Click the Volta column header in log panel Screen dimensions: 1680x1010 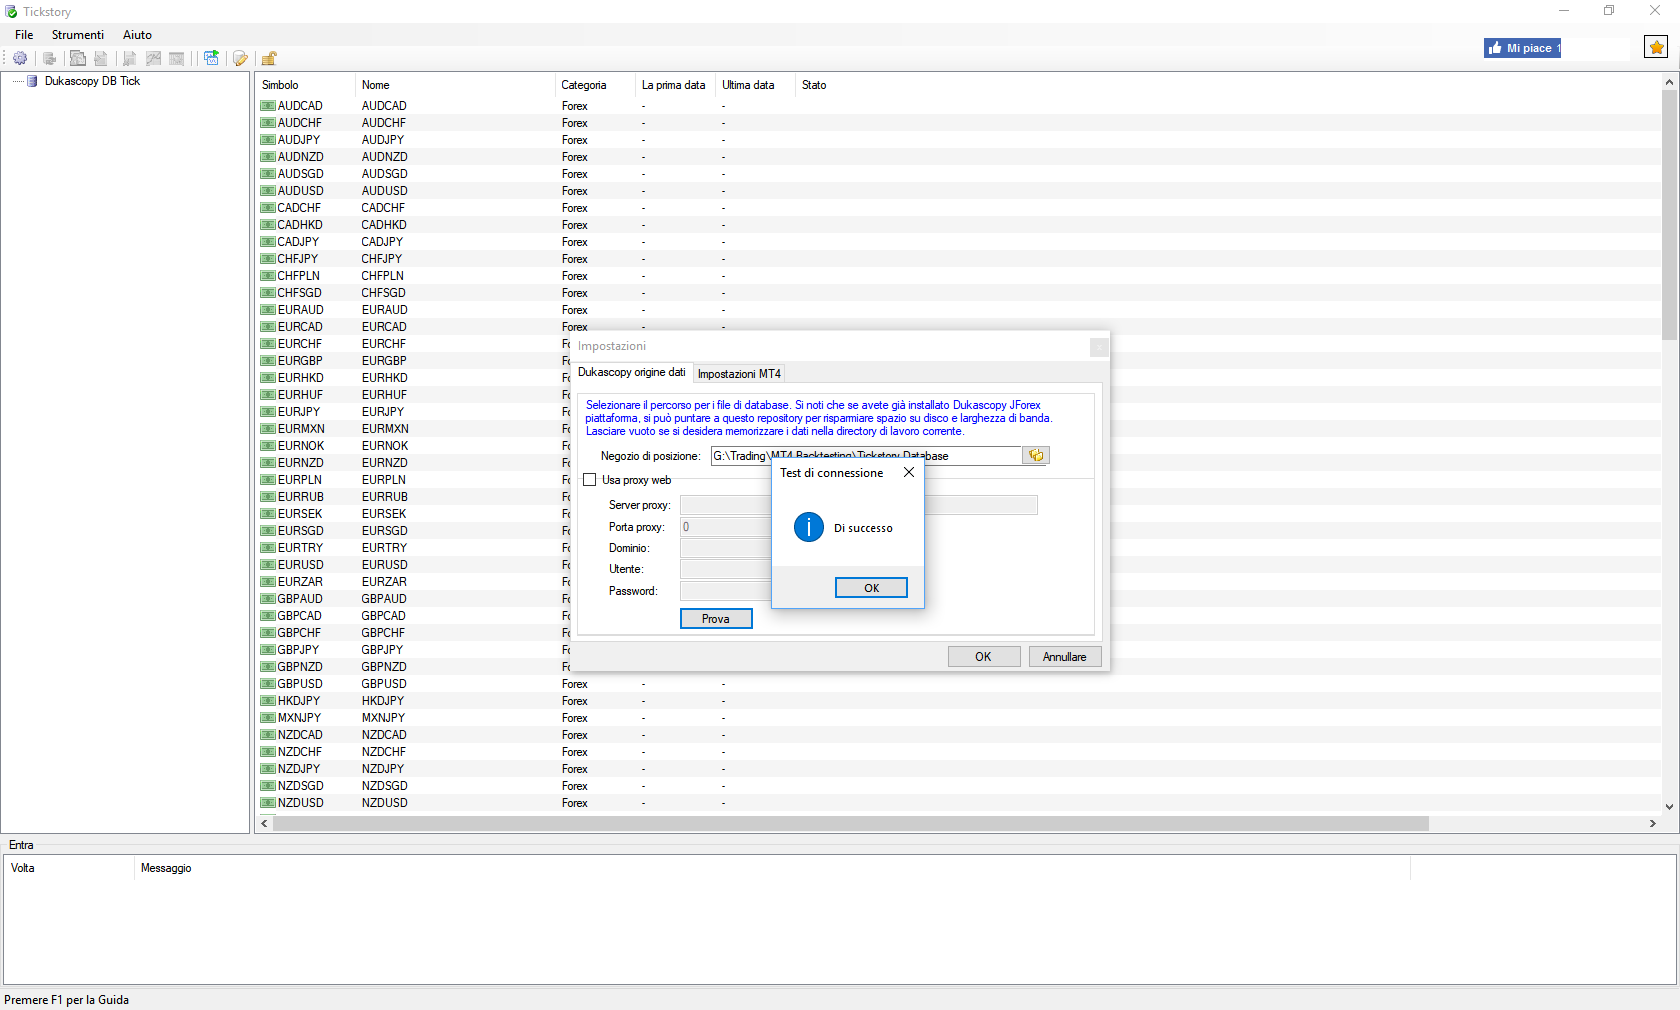coord(69,868)
